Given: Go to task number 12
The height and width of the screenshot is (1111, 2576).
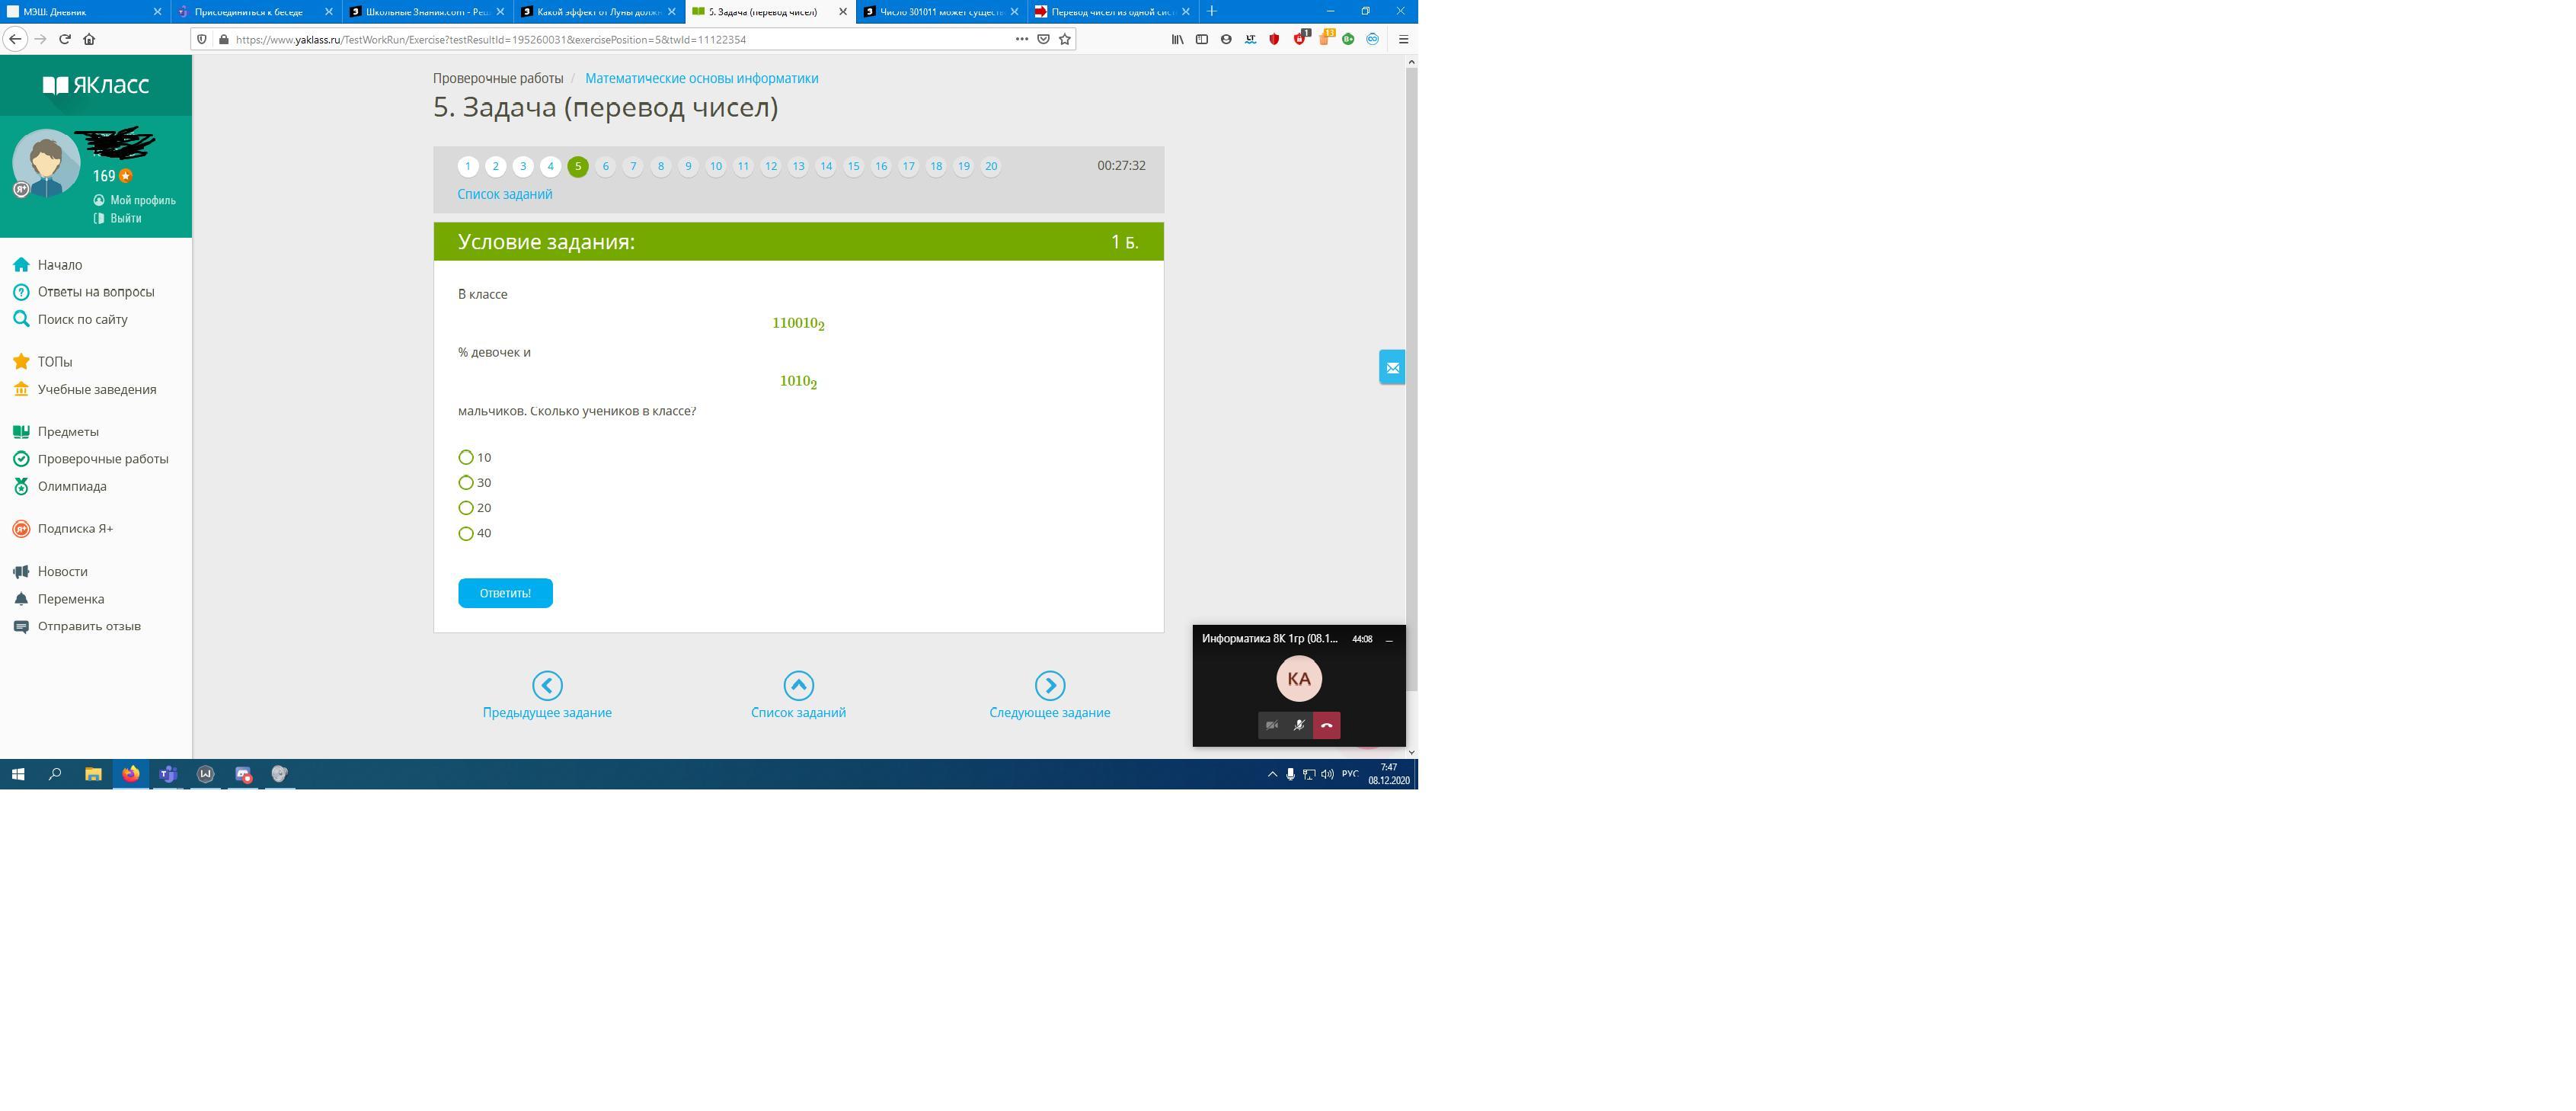Looking at the screenshot, I should pyautogui.click(x=770, y=166).
